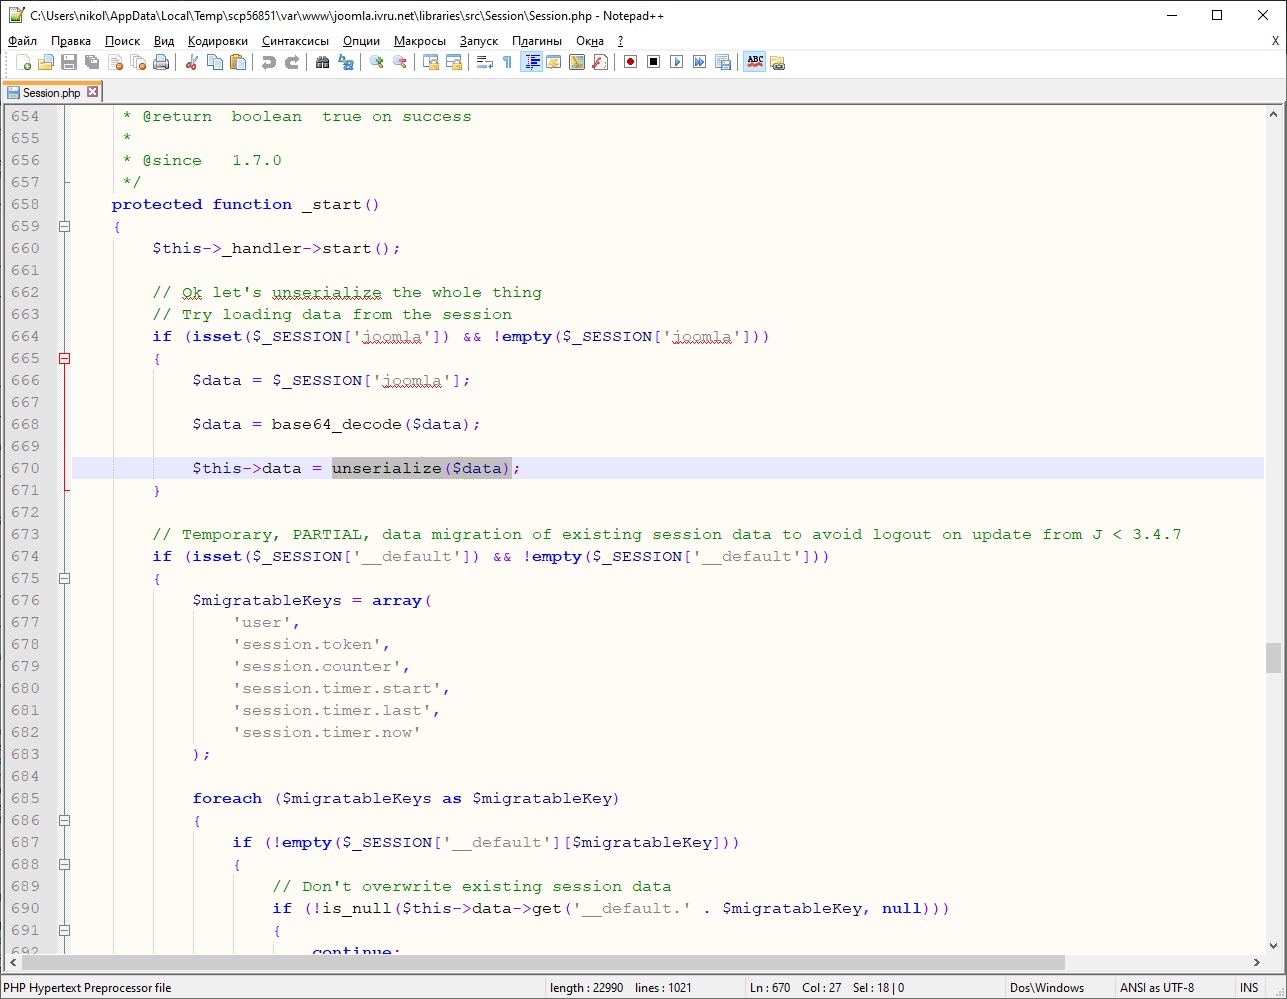Toggle synchronized vertical scrolling
Screen dimensions: 1287x999
(x=430, y=63)
